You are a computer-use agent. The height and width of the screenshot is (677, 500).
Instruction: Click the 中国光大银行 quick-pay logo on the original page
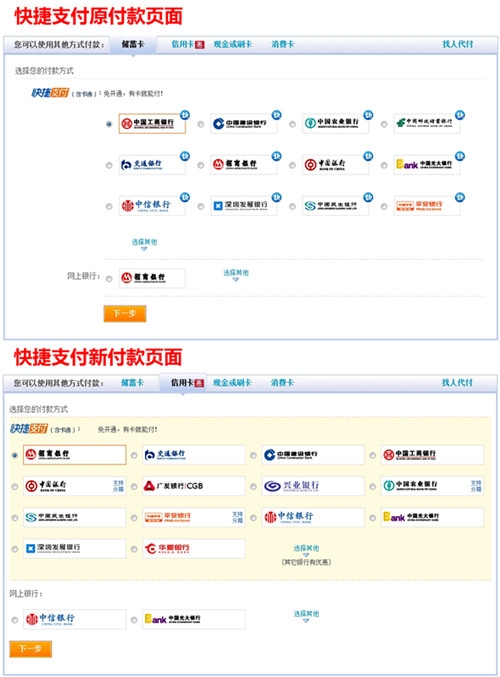pyautogui.click(x=427, y=165)
